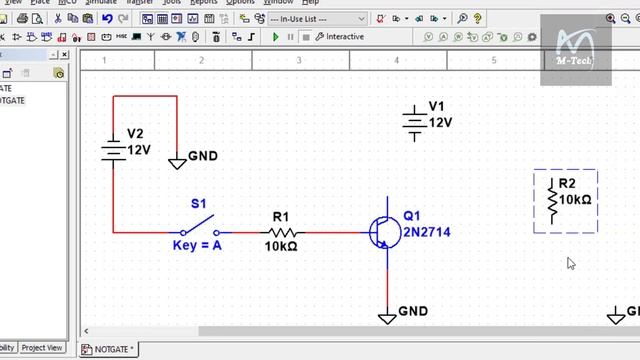The image size is (640, 360).
Task: Place a power probe (W)
Action: (458, 37)
